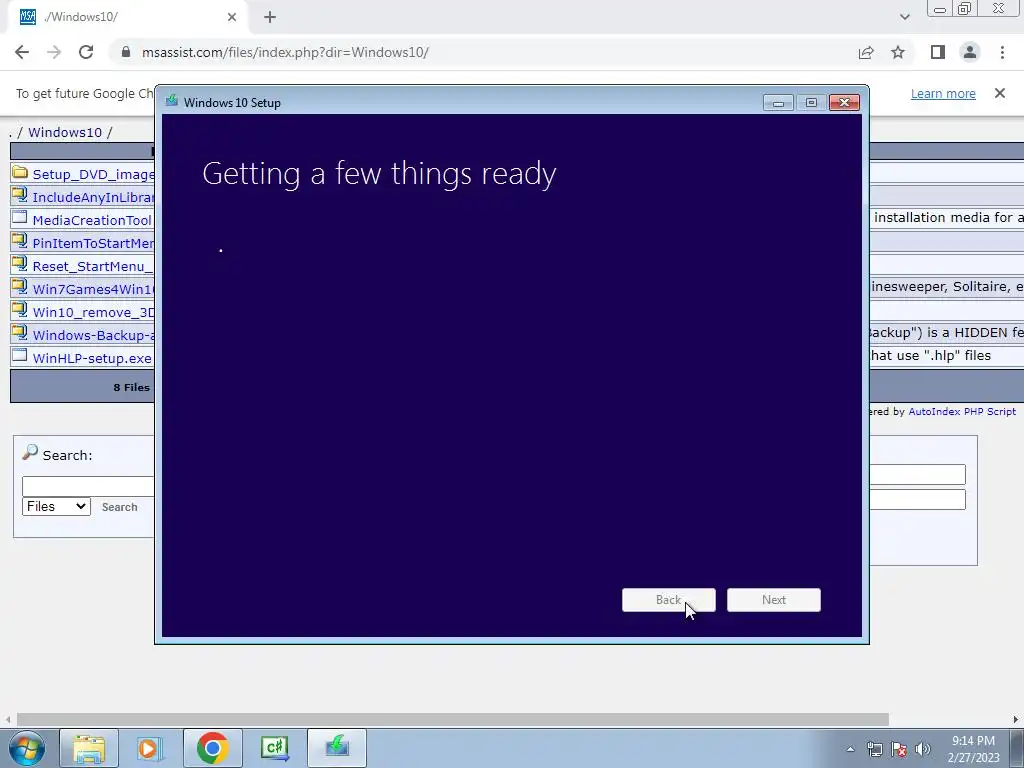The width and height of the screenshot is (1024, 768).
Task: Bookmark this page with the star icon
Action: (x=898, y=52)
